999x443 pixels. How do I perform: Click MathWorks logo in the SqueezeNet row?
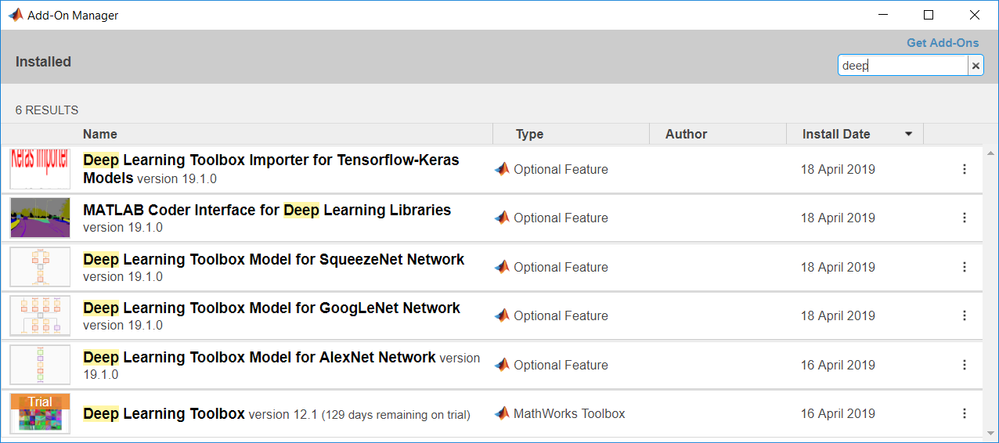pos(502,266)
